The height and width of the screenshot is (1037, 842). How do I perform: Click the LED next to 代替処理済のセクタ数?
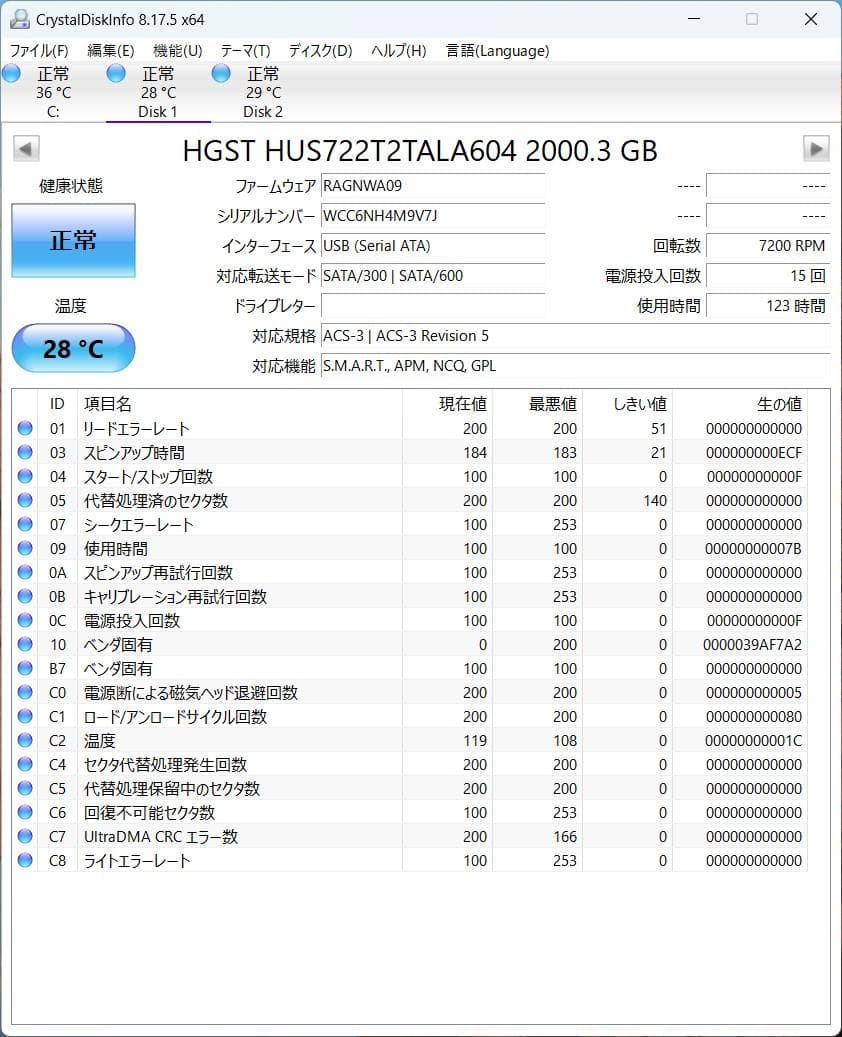tap(24, 500)
